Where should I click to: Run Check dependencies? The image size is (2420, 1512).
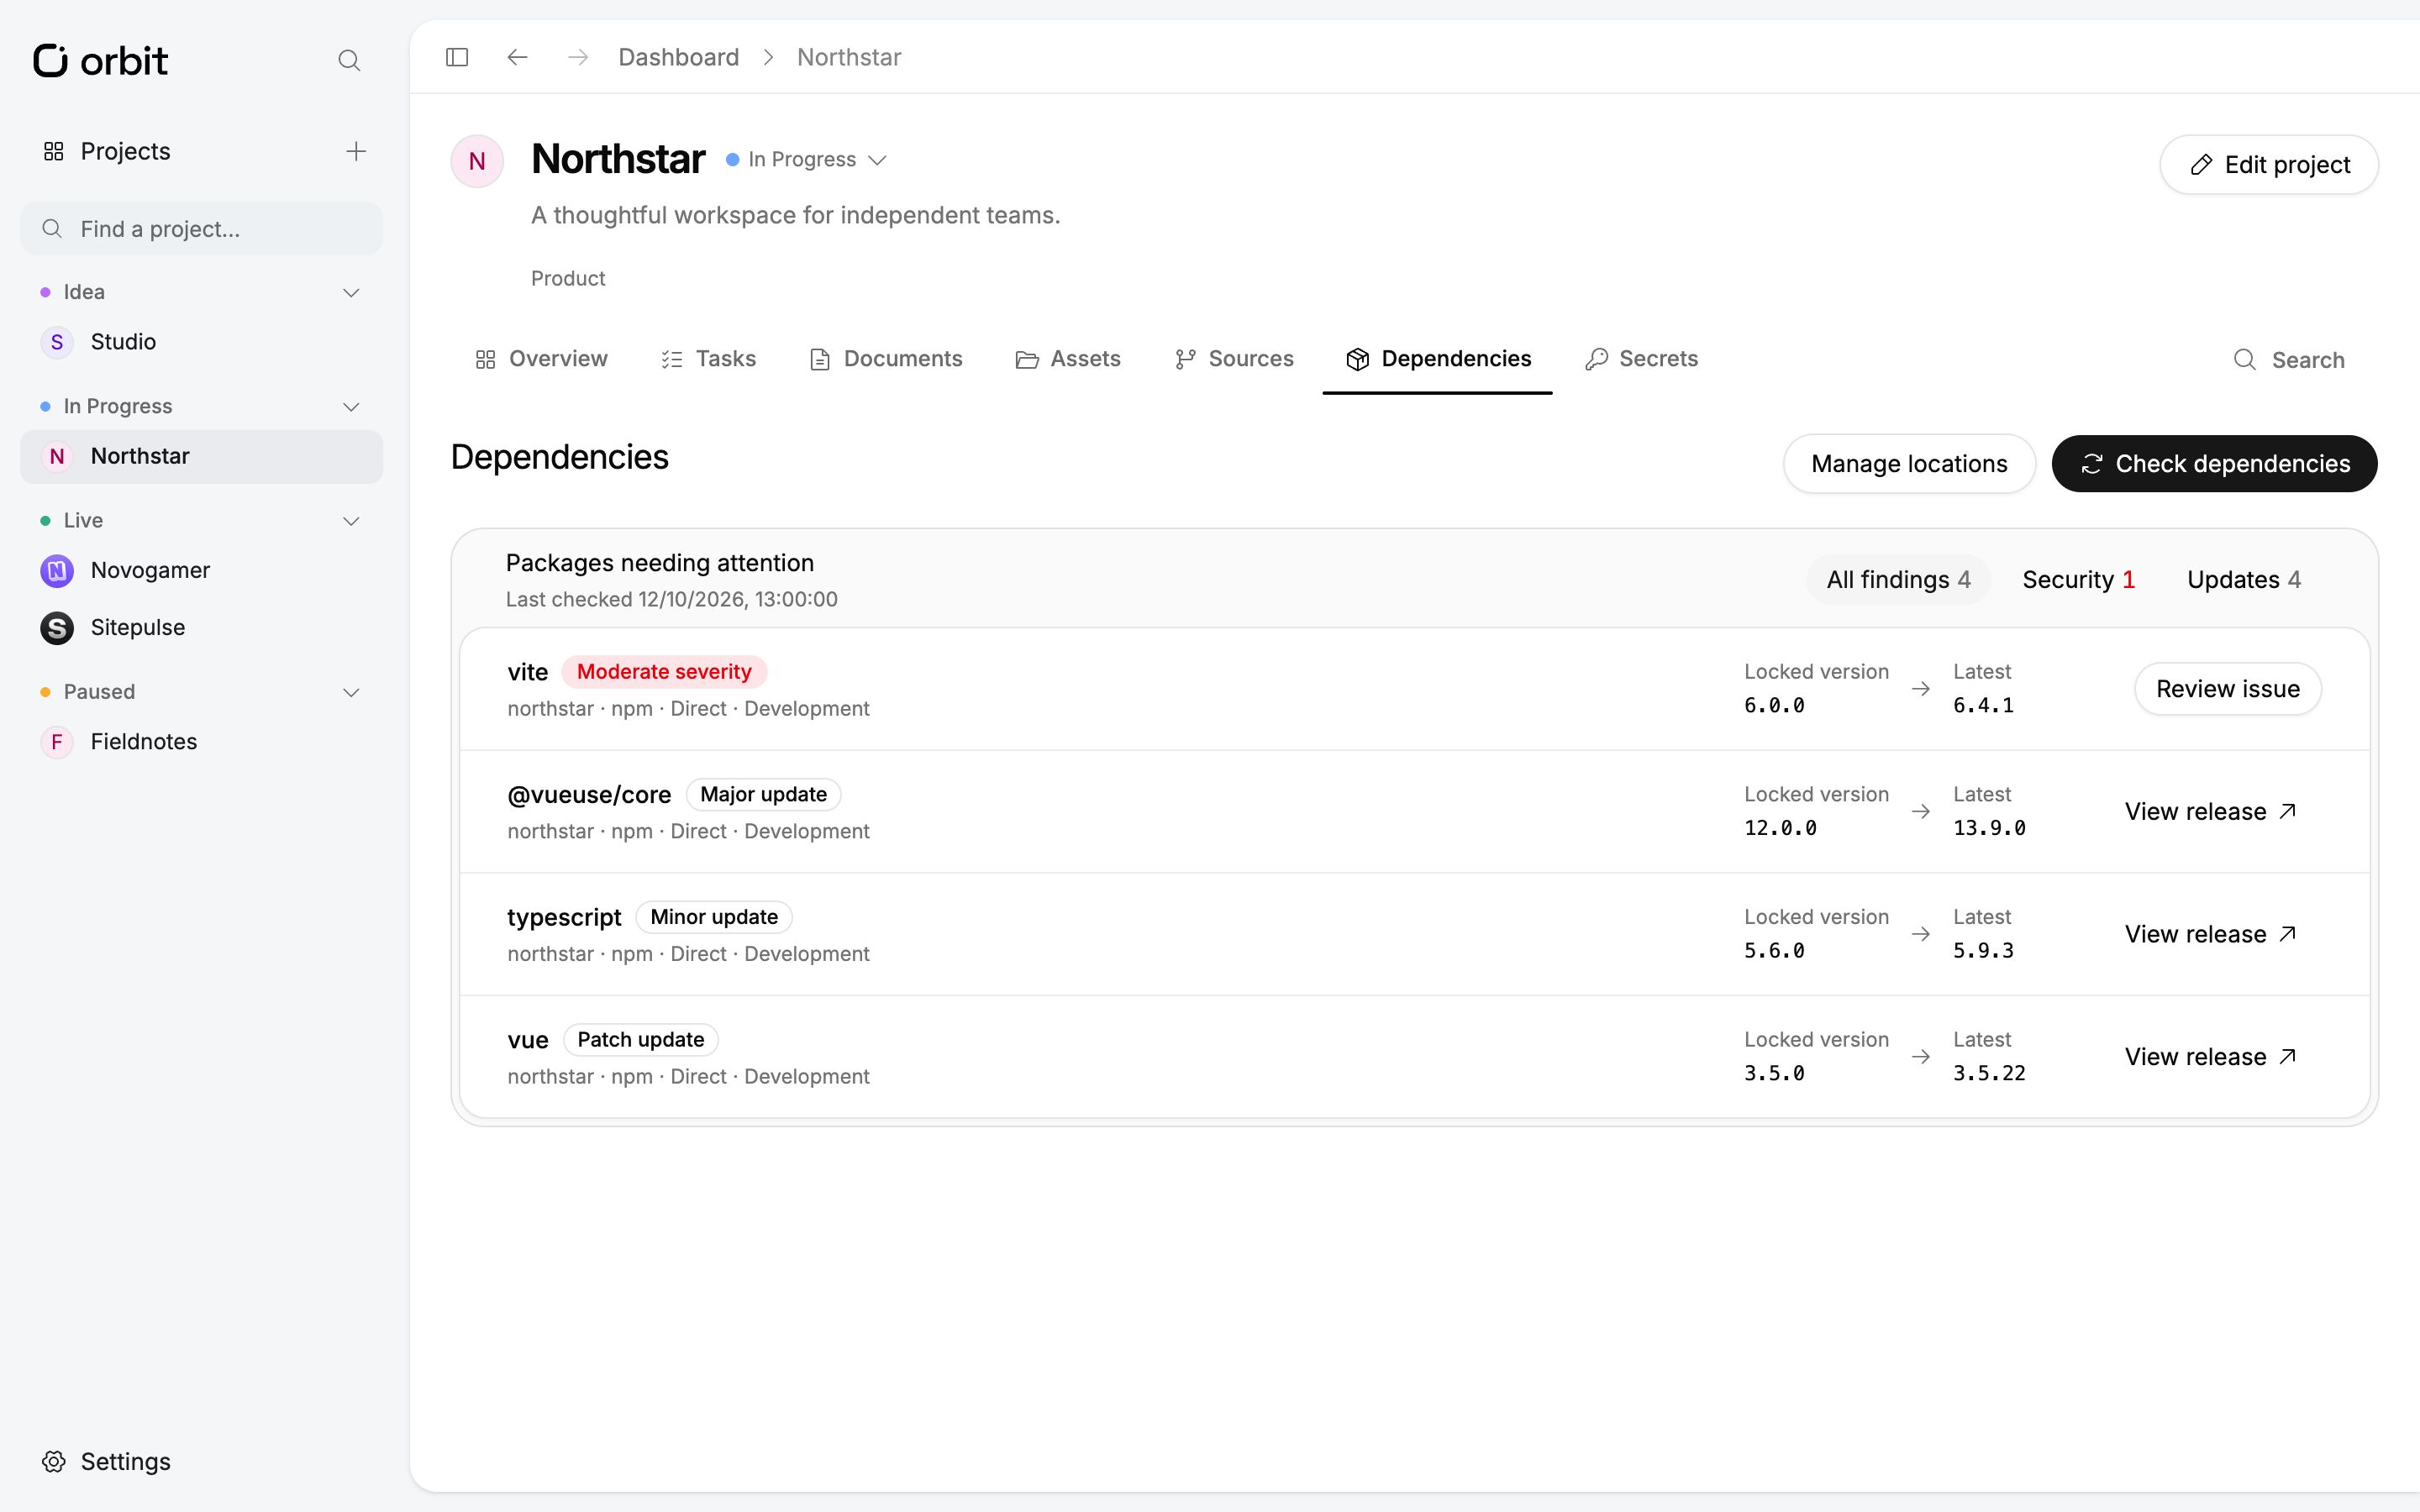pos(2214,464)
